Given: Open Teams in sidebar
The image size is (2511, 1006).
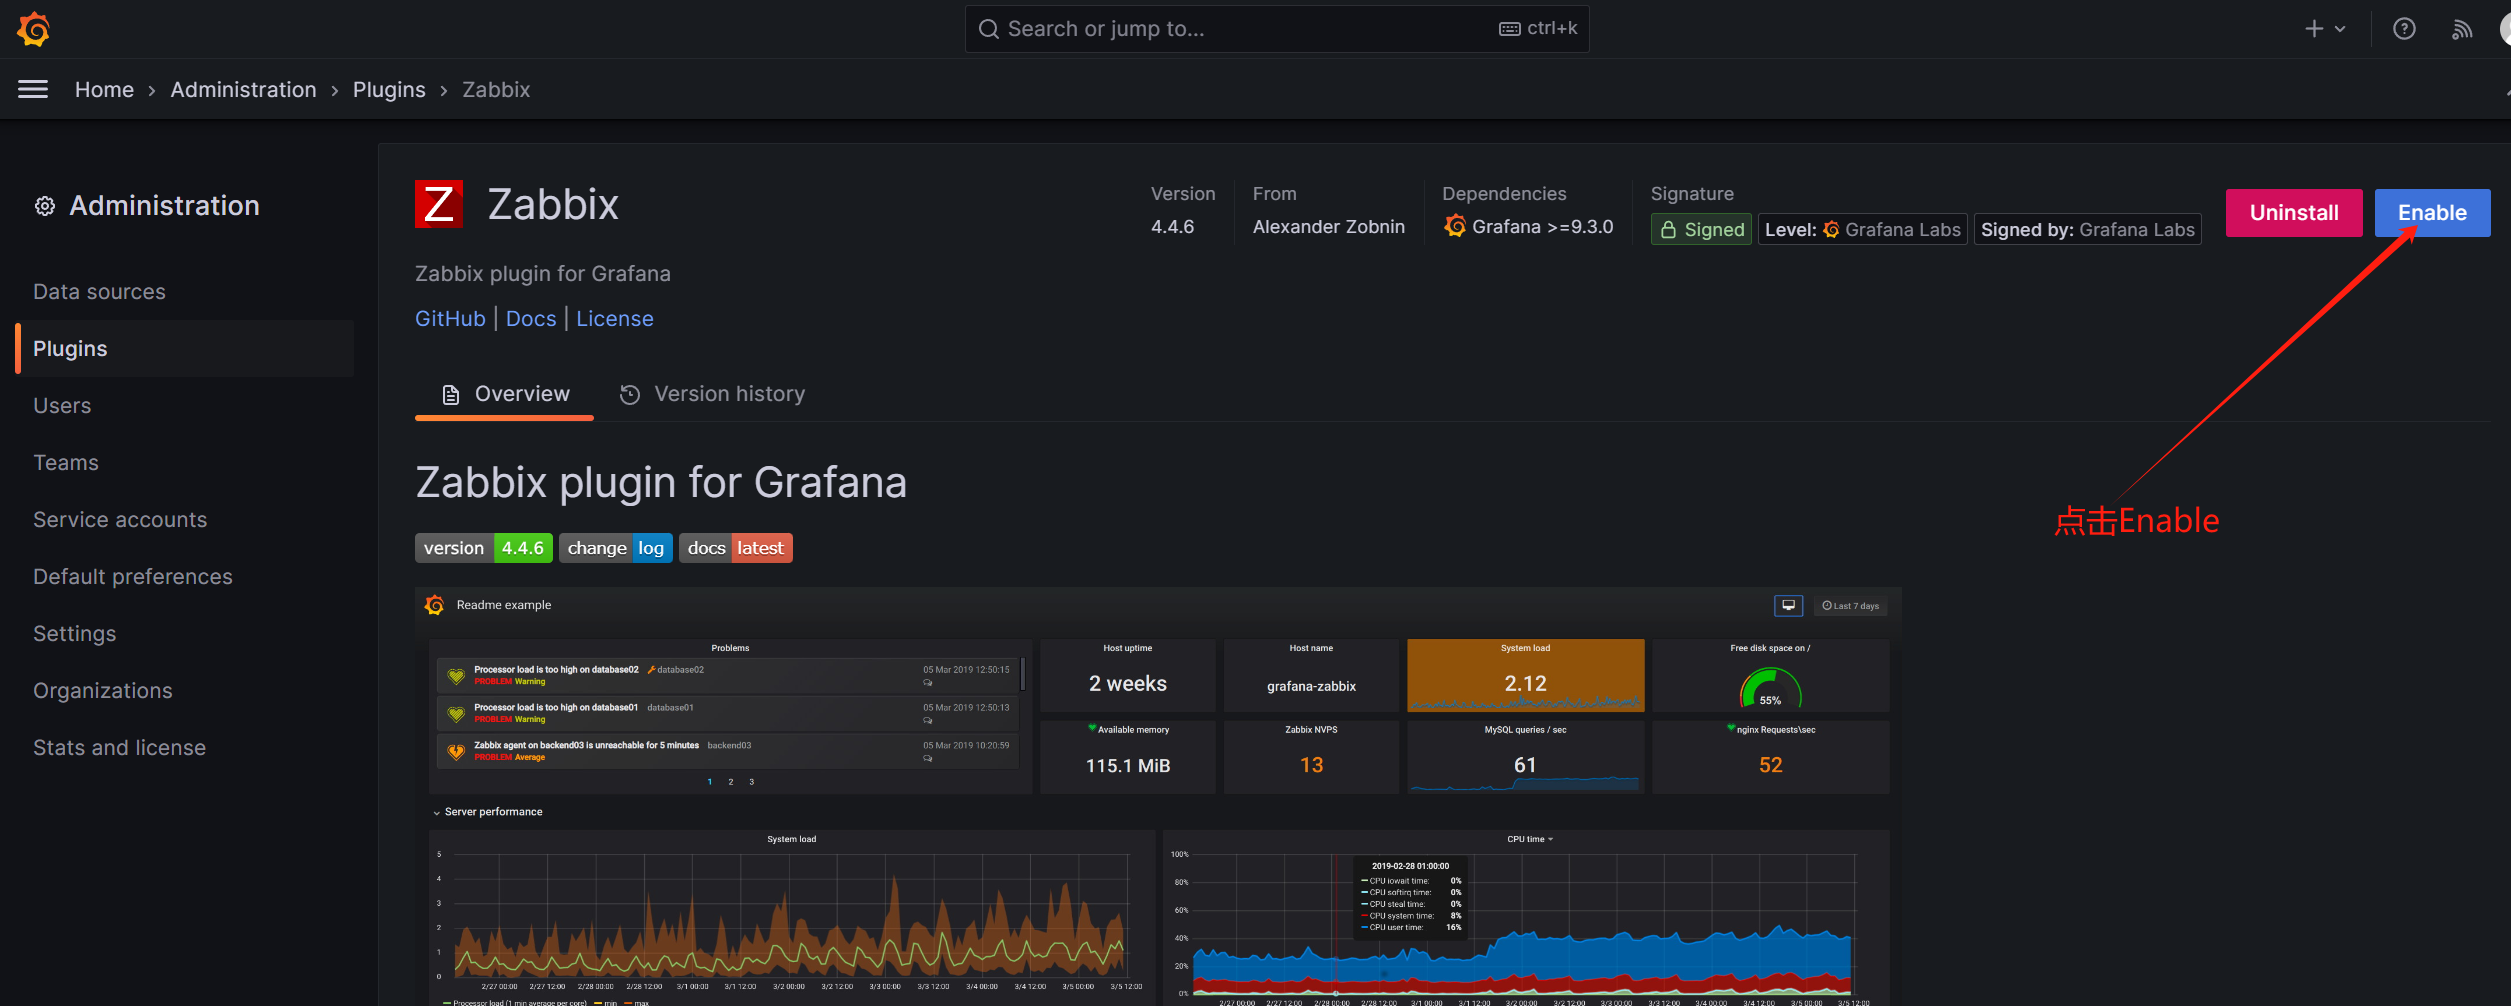Looking at the screenshot, I should (x=66, y=462).
